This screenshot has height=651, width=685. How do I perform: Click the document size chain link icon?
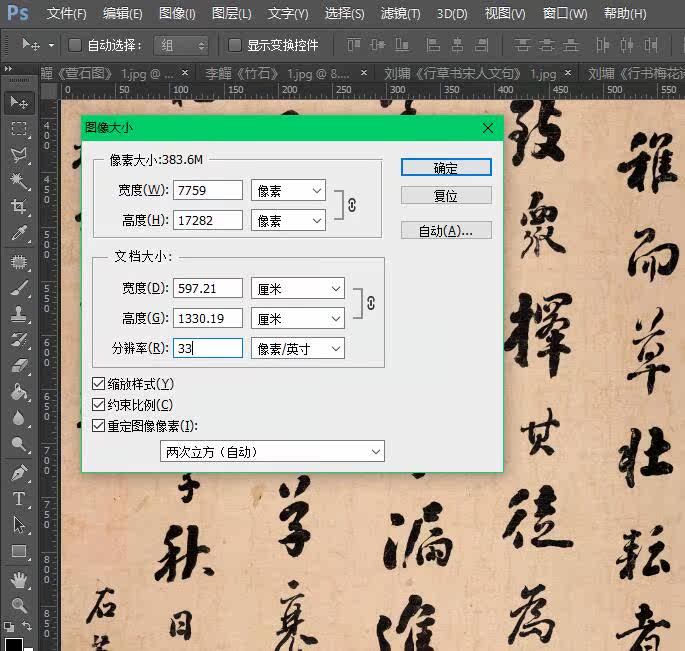[371, 303]
